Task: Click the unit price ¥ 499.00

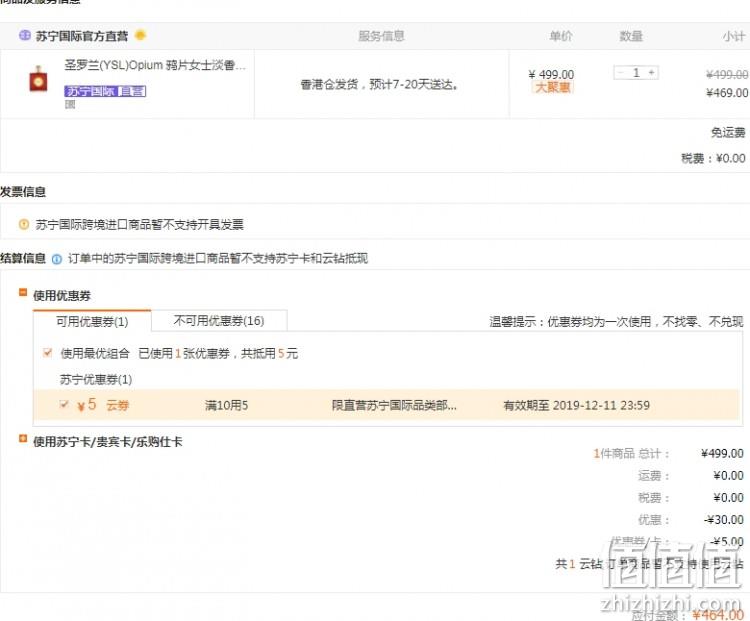Action: 551,74
